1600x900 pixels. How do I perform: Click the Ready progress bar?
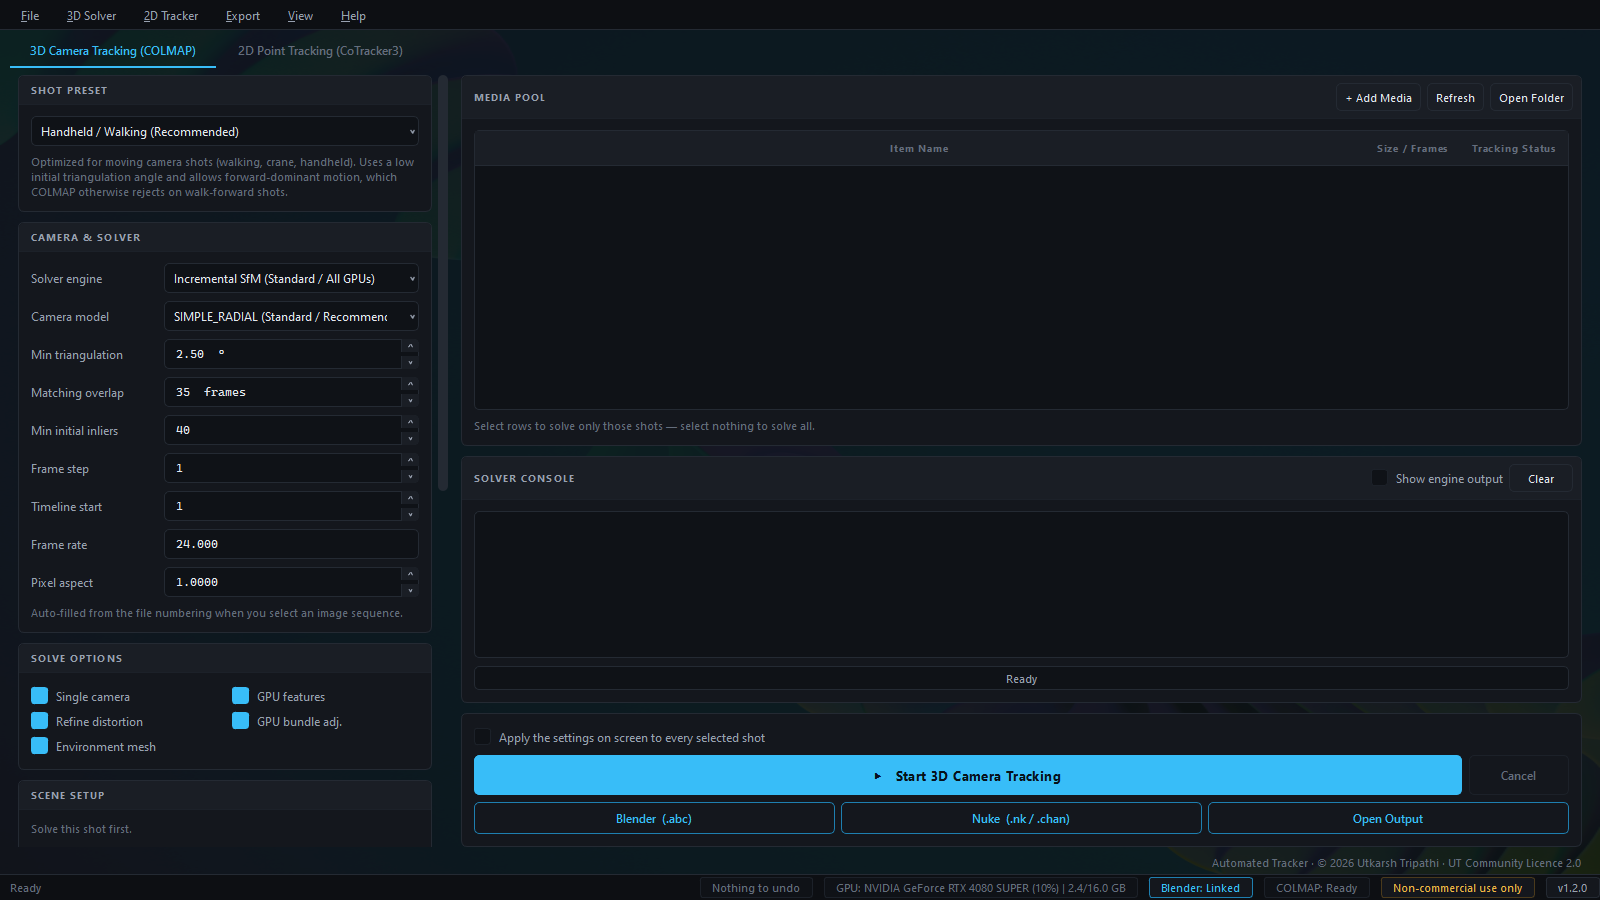[1021, 679]
